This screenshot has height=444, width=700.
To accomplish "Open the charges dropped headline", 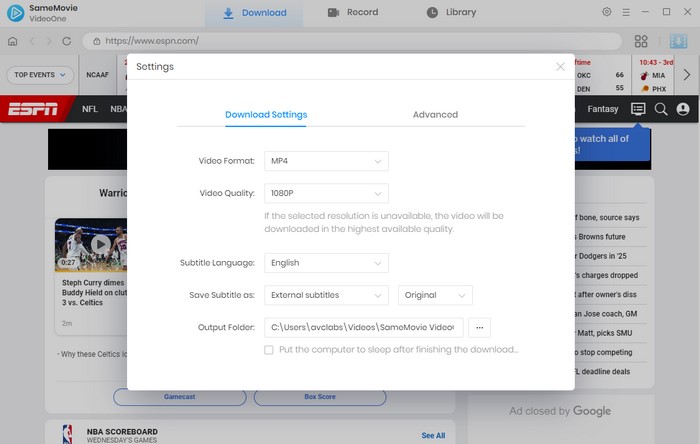I will (x=607, y=275).
